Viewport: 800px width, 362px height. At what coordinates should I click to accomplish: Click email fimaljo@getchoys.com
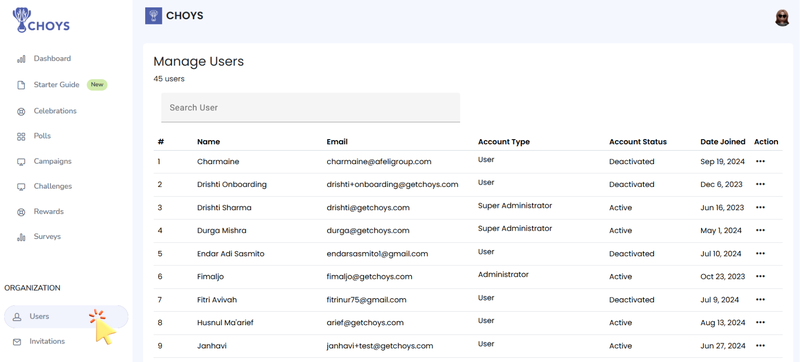369,277
